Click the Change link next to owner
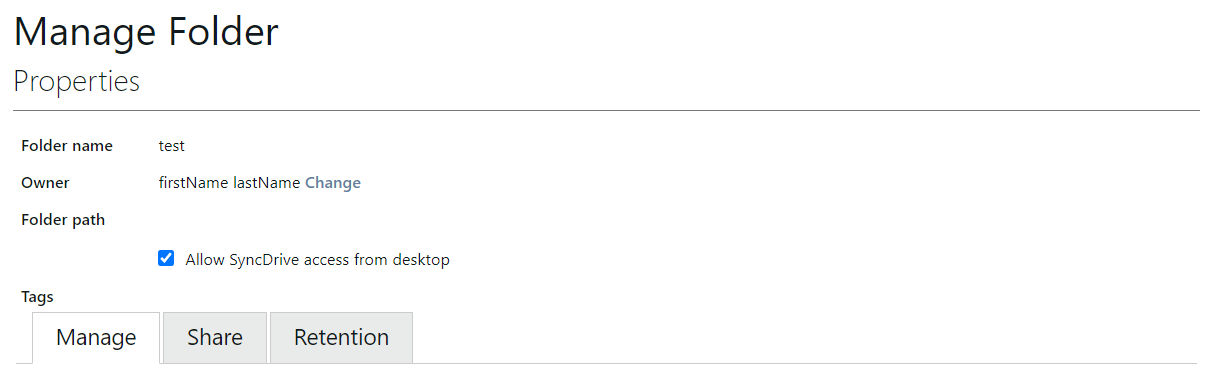Image resolution: width=1217 pixels, height=372 pixels. [x=333, y=183]
